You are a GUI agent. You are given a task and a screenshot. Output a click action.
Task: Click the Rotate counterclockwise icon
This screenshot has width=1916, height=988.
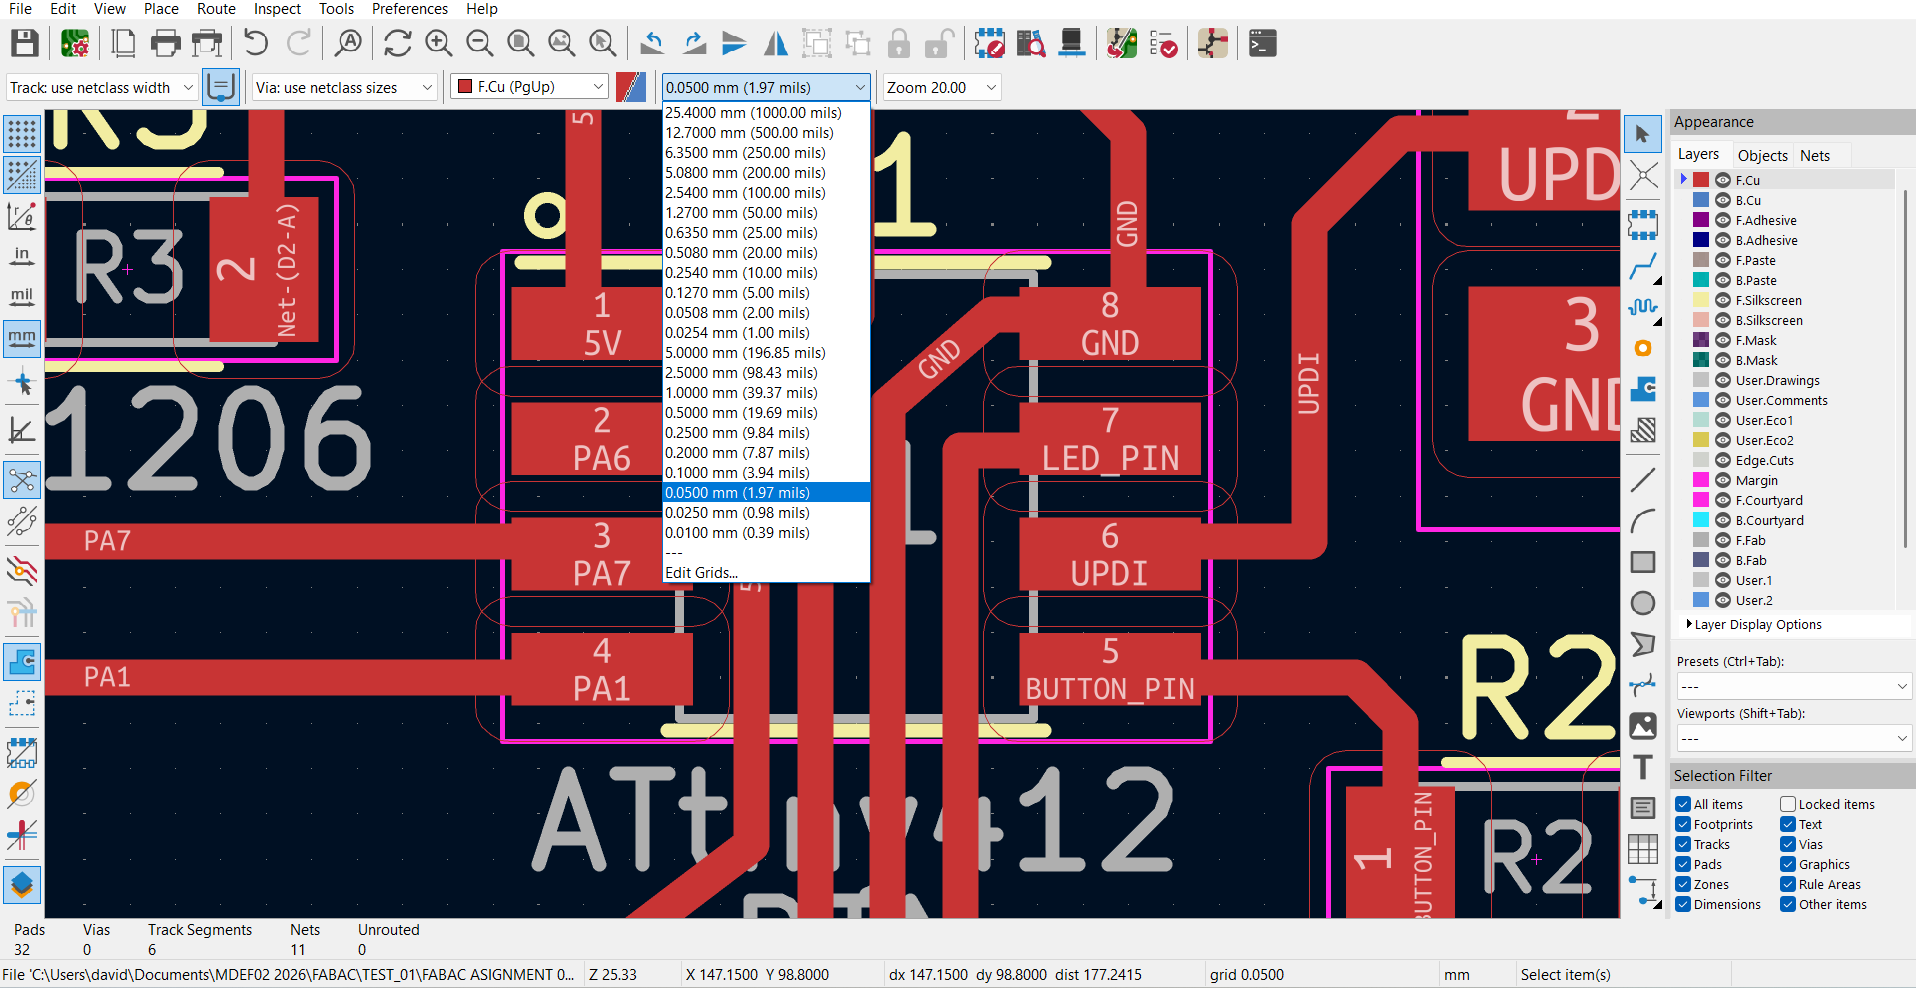tap(652, 43)
